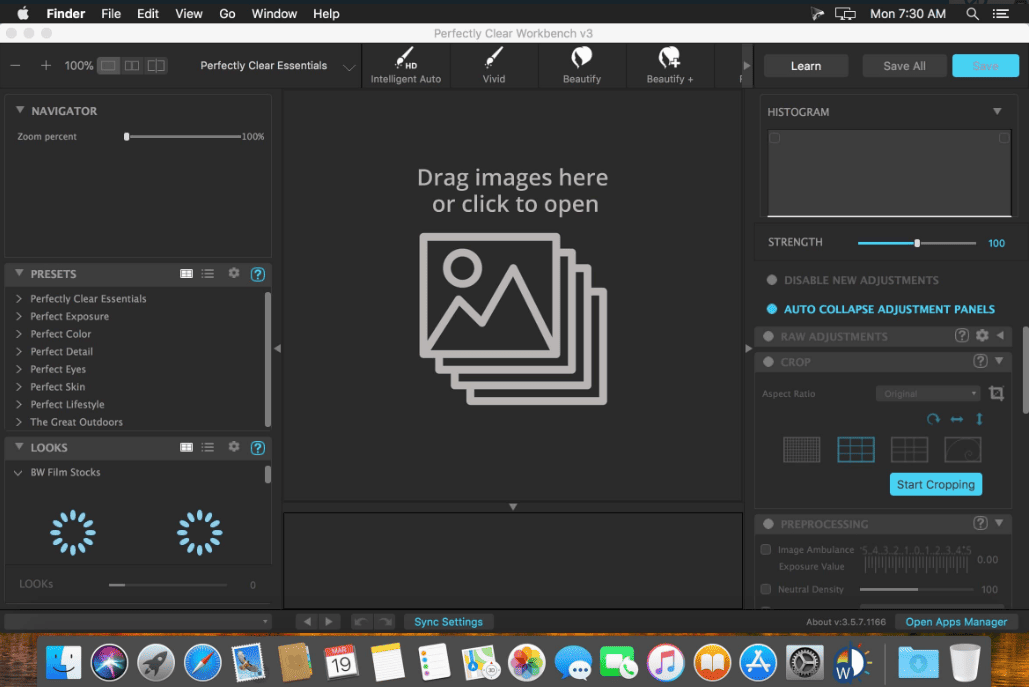Rotate the crop using the rotate icon

(933, 419)
